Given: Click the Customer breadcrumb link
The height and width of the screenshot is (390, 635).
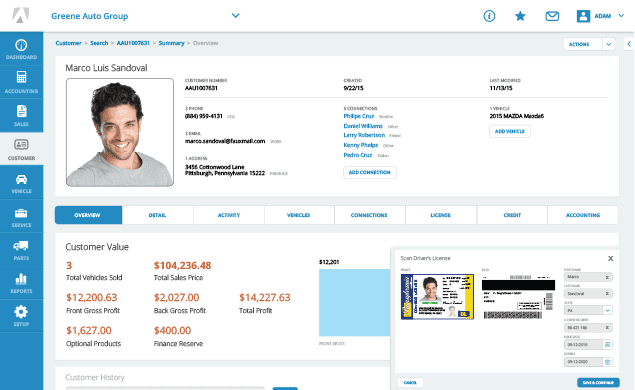Looking at the screenshot, I should click(68, 43).
